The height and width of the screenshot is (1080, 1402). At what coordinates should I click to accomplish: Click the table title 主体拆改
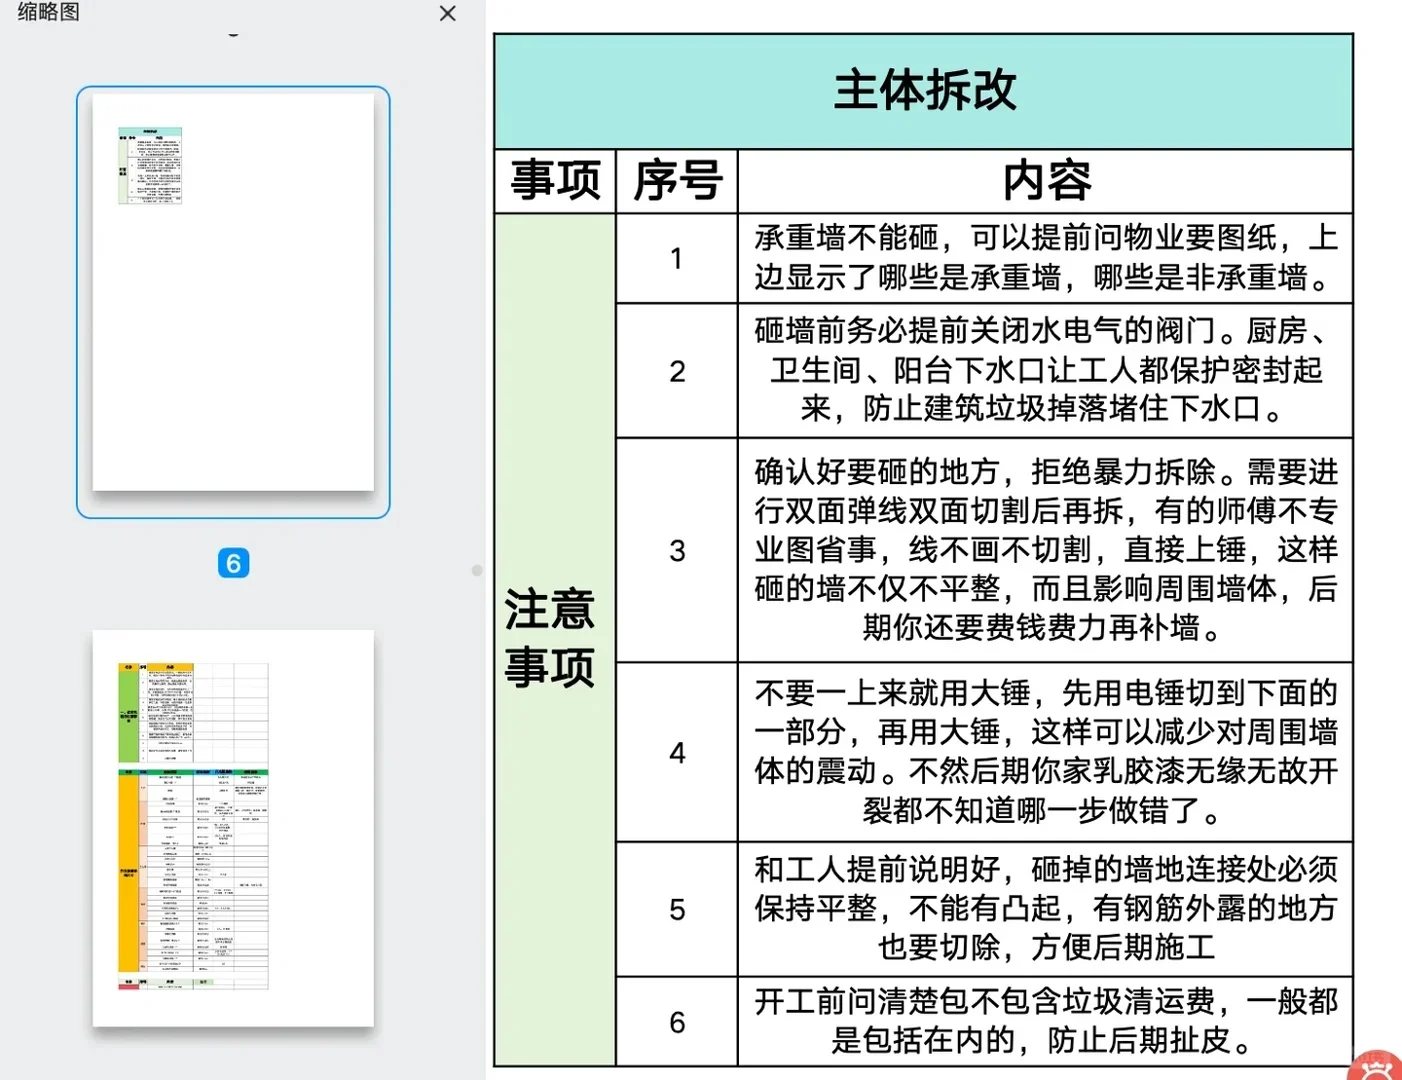[922, 90]
